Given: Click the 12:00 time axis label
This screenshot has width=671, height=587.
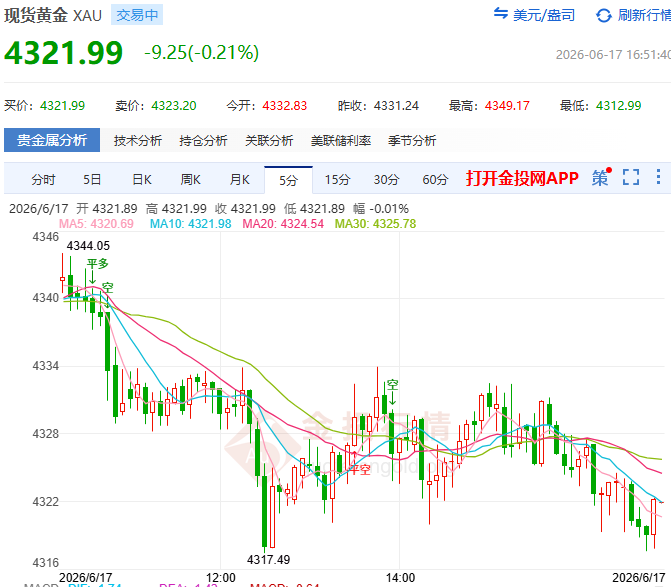Looking at the screenshot, I should pos(221,578).
